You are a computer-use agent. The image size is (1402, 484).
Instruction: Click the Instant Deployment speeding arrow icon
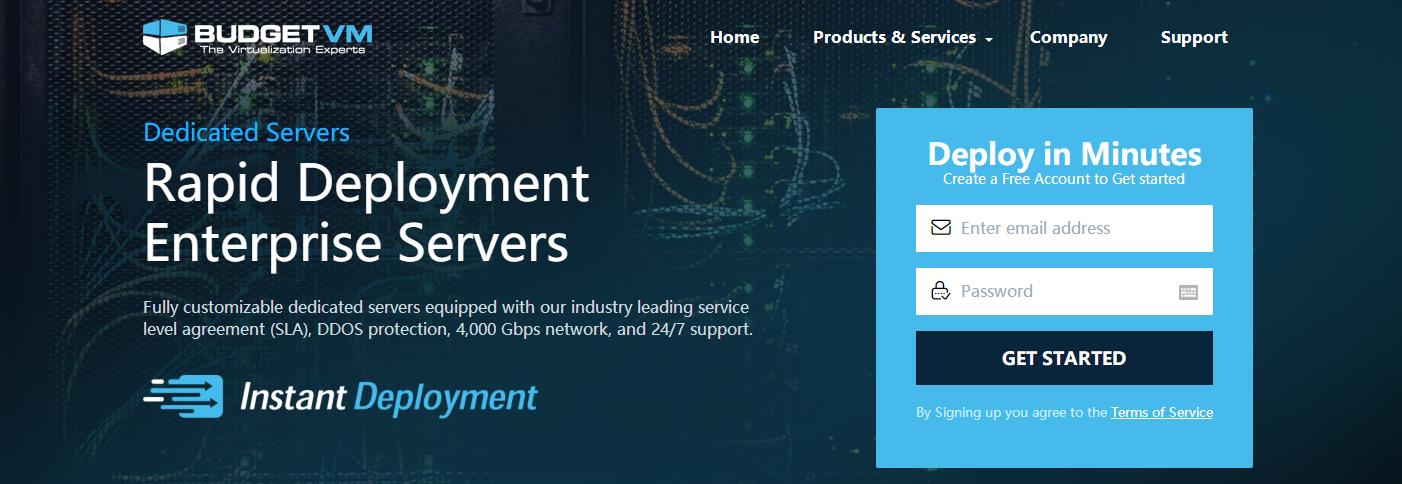pyautogui.click(x=183, y=397)
